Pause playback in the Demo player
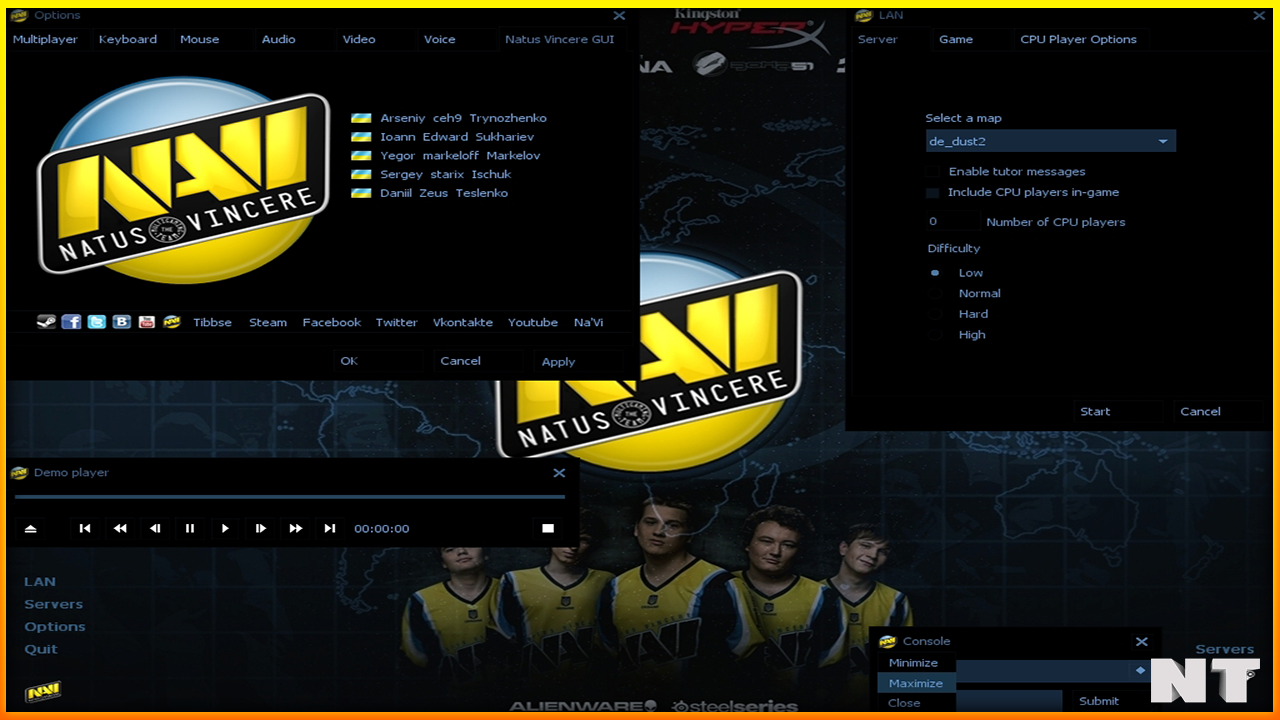Viewport: 1280px width, 720px height. [x=190, y=528]
